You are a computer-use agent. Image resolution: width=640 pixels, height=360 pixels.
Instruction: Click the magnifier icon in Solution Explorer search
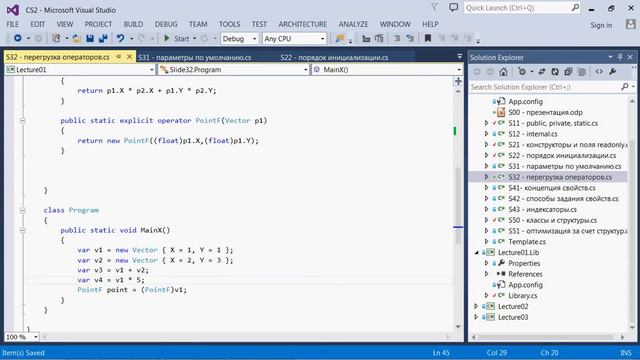pyautogui.click(x=624, y=87)
